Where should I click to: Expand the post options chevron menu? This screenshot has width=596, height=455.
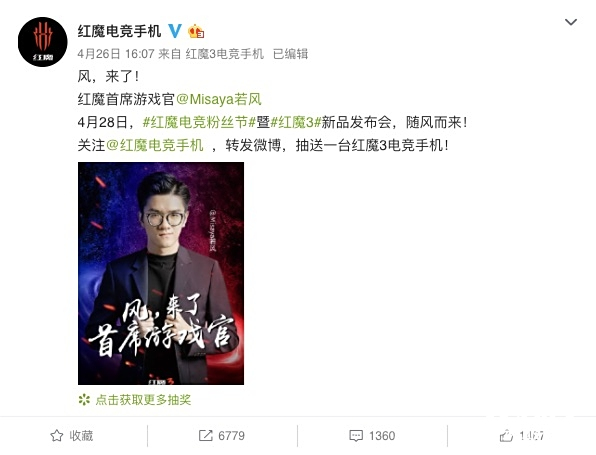[x=571, y=22]
